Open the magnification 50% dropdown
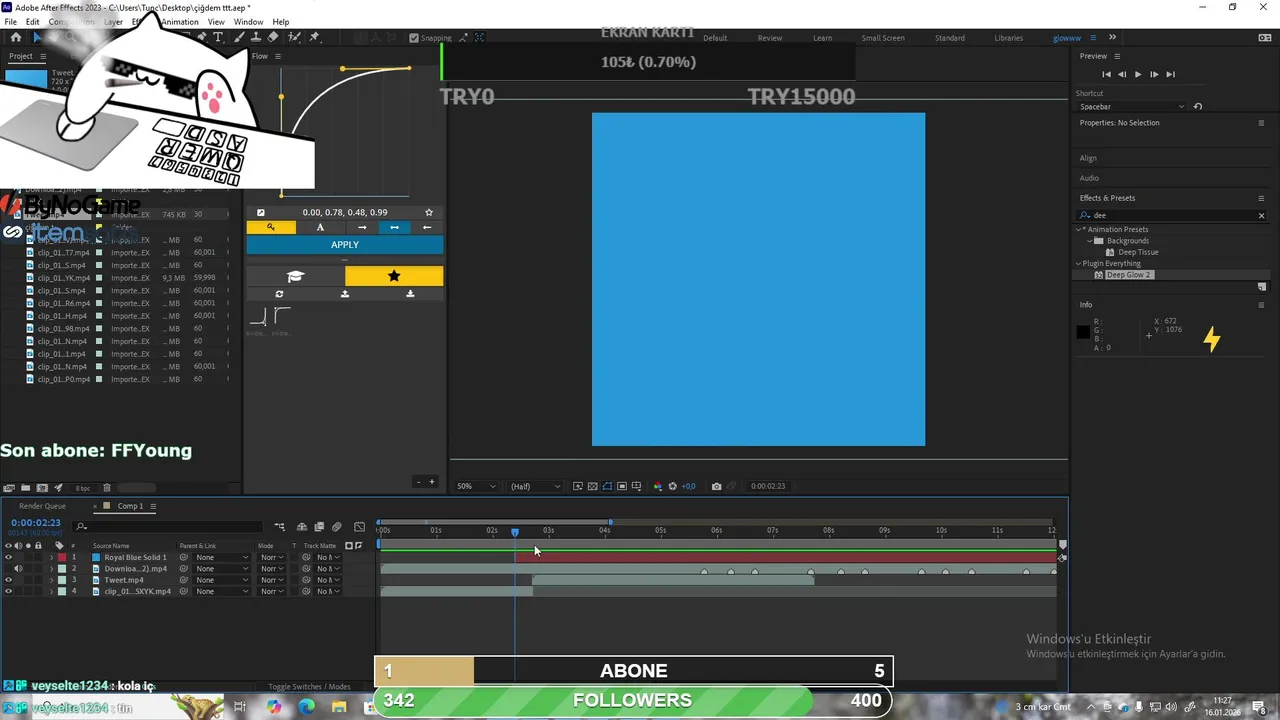 coord(476,486)
